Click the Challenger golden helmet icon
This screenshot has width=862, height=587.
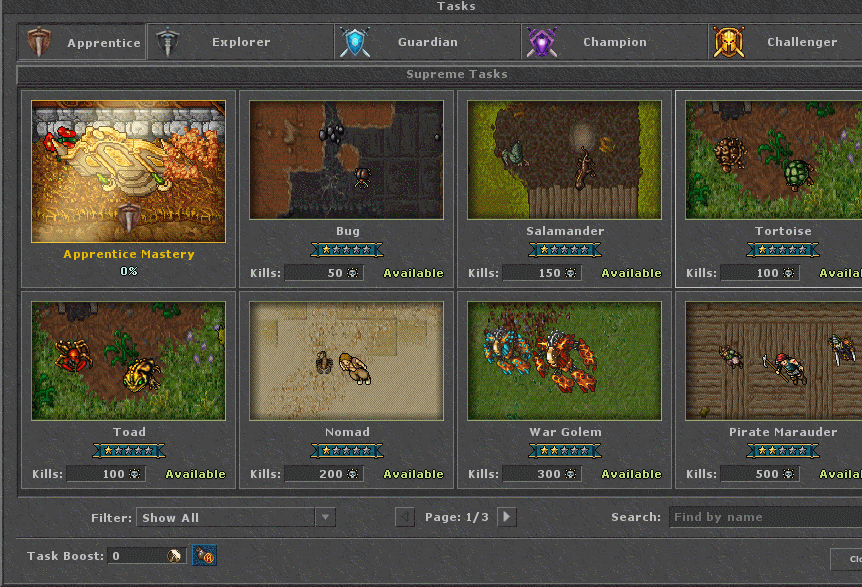(729, 42)
